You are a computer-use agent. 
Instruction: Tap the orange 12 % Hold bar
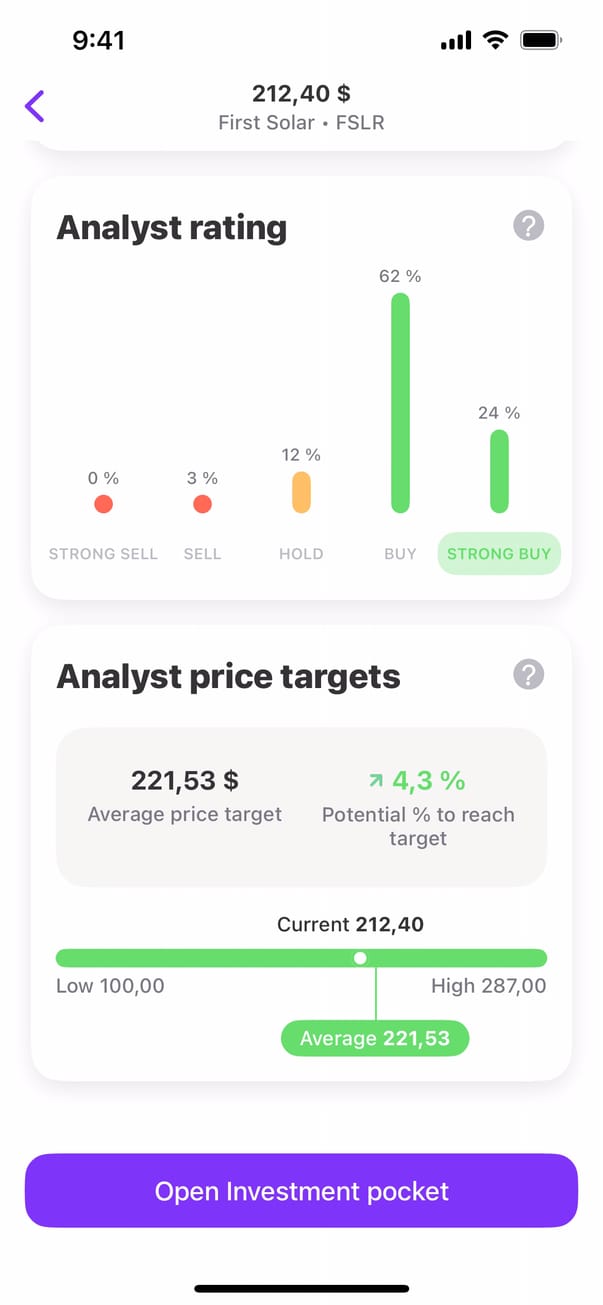pyautogui.click(x=301, y=492)
